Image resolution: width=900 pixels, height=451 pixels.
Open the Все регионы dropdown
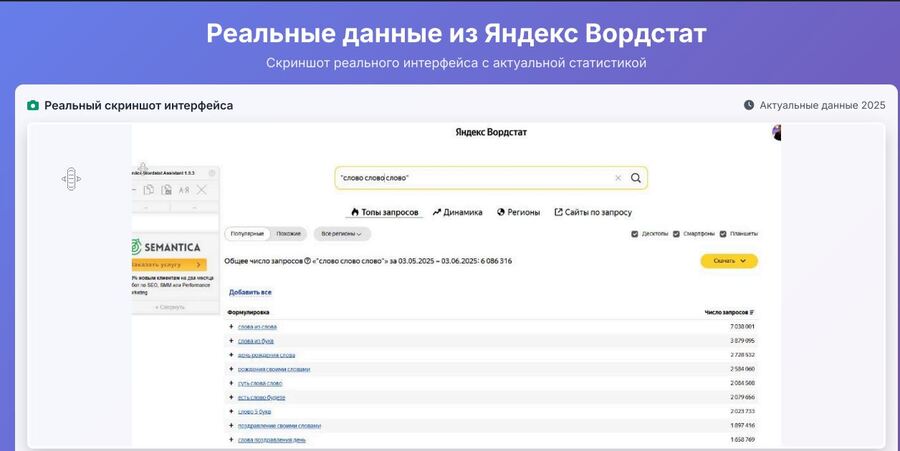coord(342,234)
